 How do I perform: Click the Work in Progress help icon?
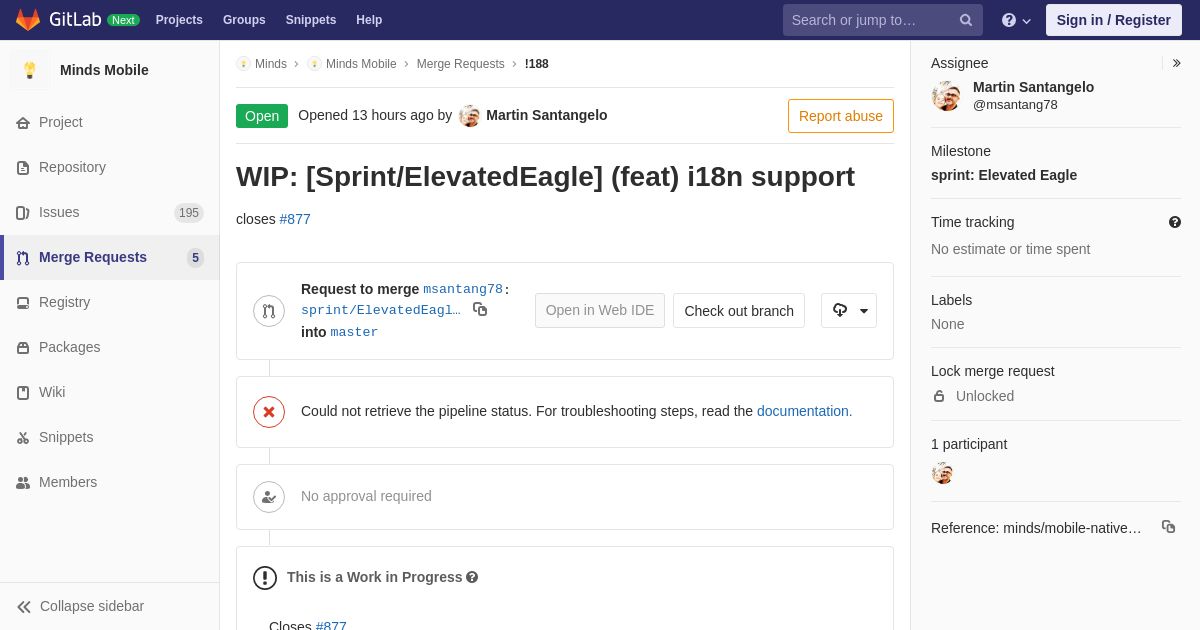click(x=472, y=577)
